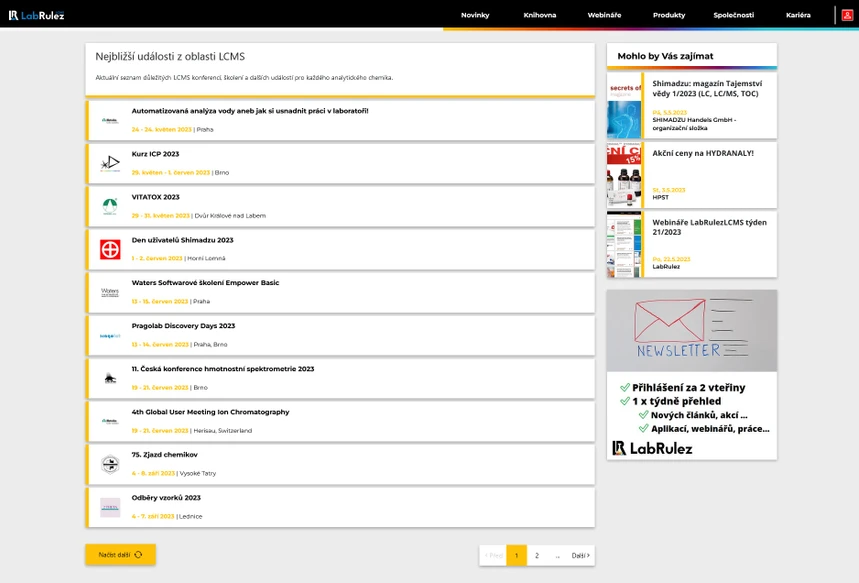Click the Shimadzu logo for Den uživatelů event
The image size is (859, 583).
click(x=110, y=250)
